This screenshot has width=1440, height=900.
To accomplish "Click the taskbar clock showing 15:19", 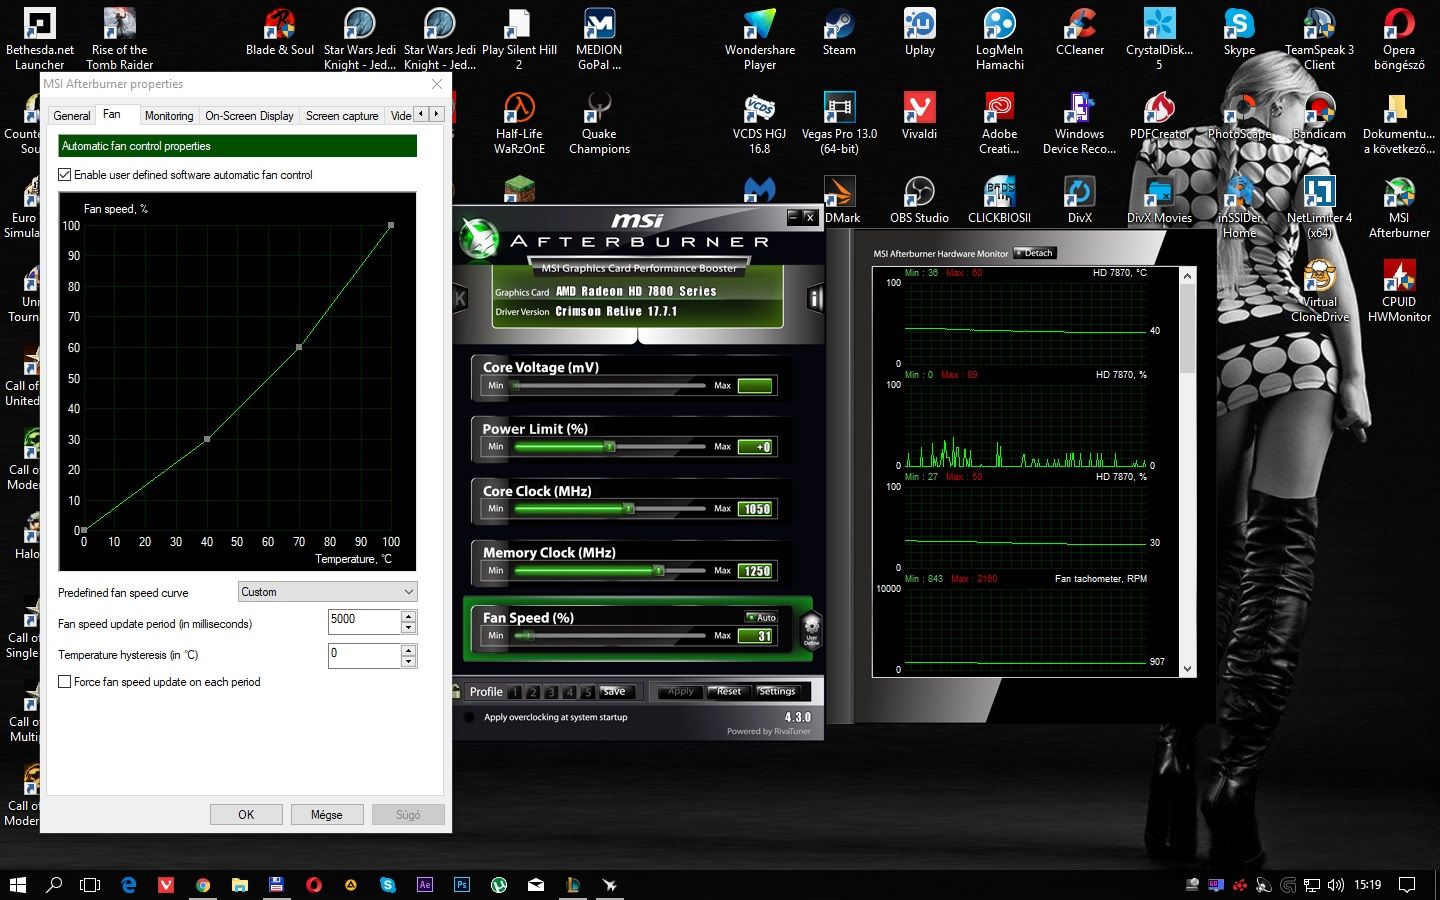I will pos(1367,885).
